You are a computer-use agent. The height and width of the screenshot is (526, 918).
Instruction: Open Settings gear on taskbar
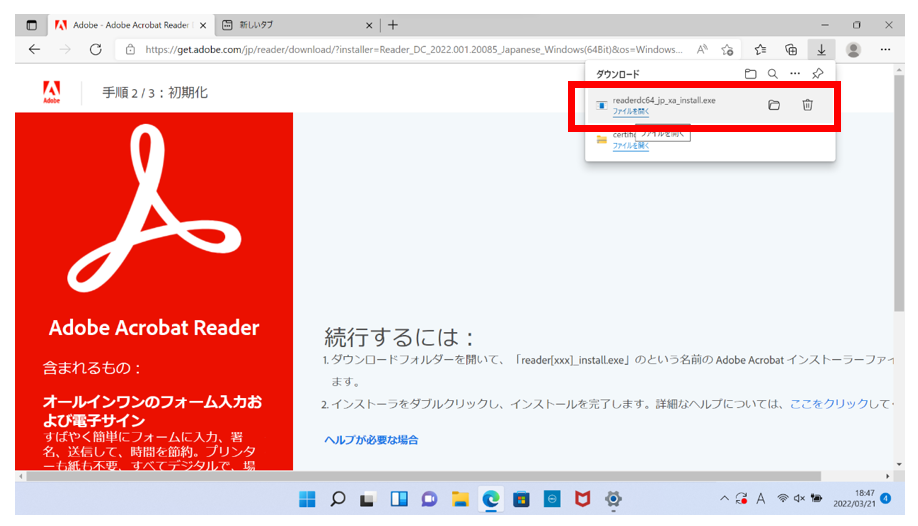click(x=613, y=499)
